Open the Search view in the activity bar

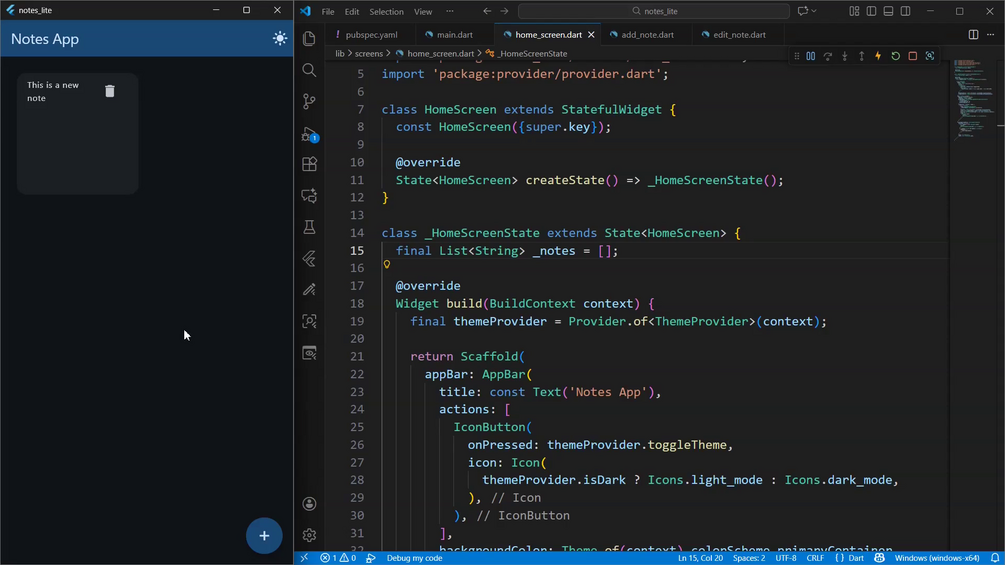(309, 70)
